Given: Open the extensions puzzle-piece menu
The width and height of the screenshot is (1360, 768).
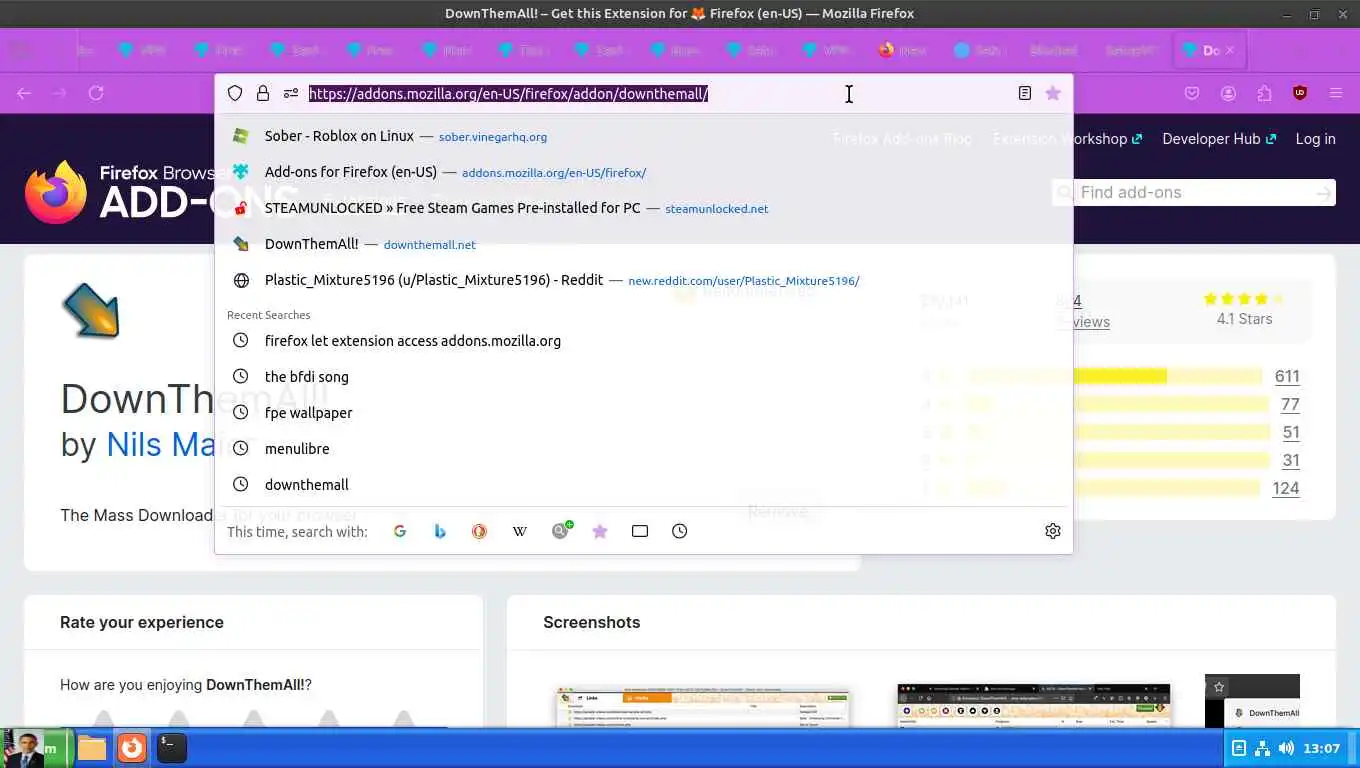Looking at the screenshot, I should click(1264, 93).
